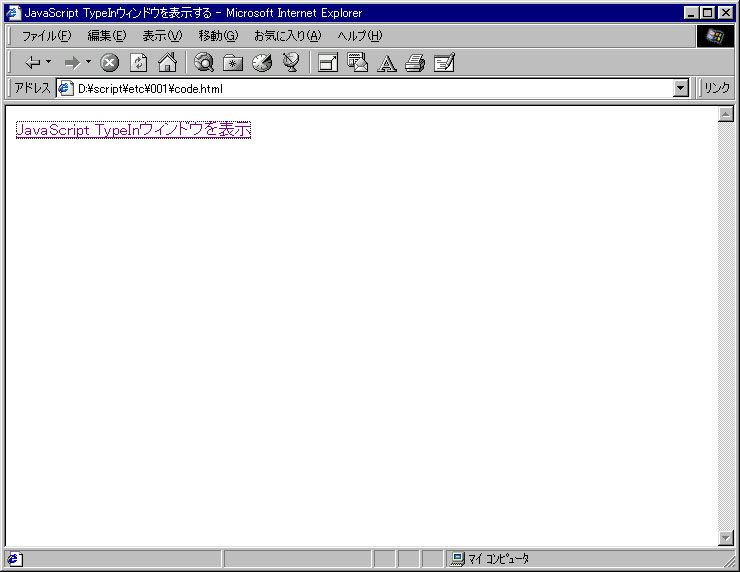Open the ヘルプ(H) menu
The height and width of the screenshot is (572, 740).
point(360,36)
